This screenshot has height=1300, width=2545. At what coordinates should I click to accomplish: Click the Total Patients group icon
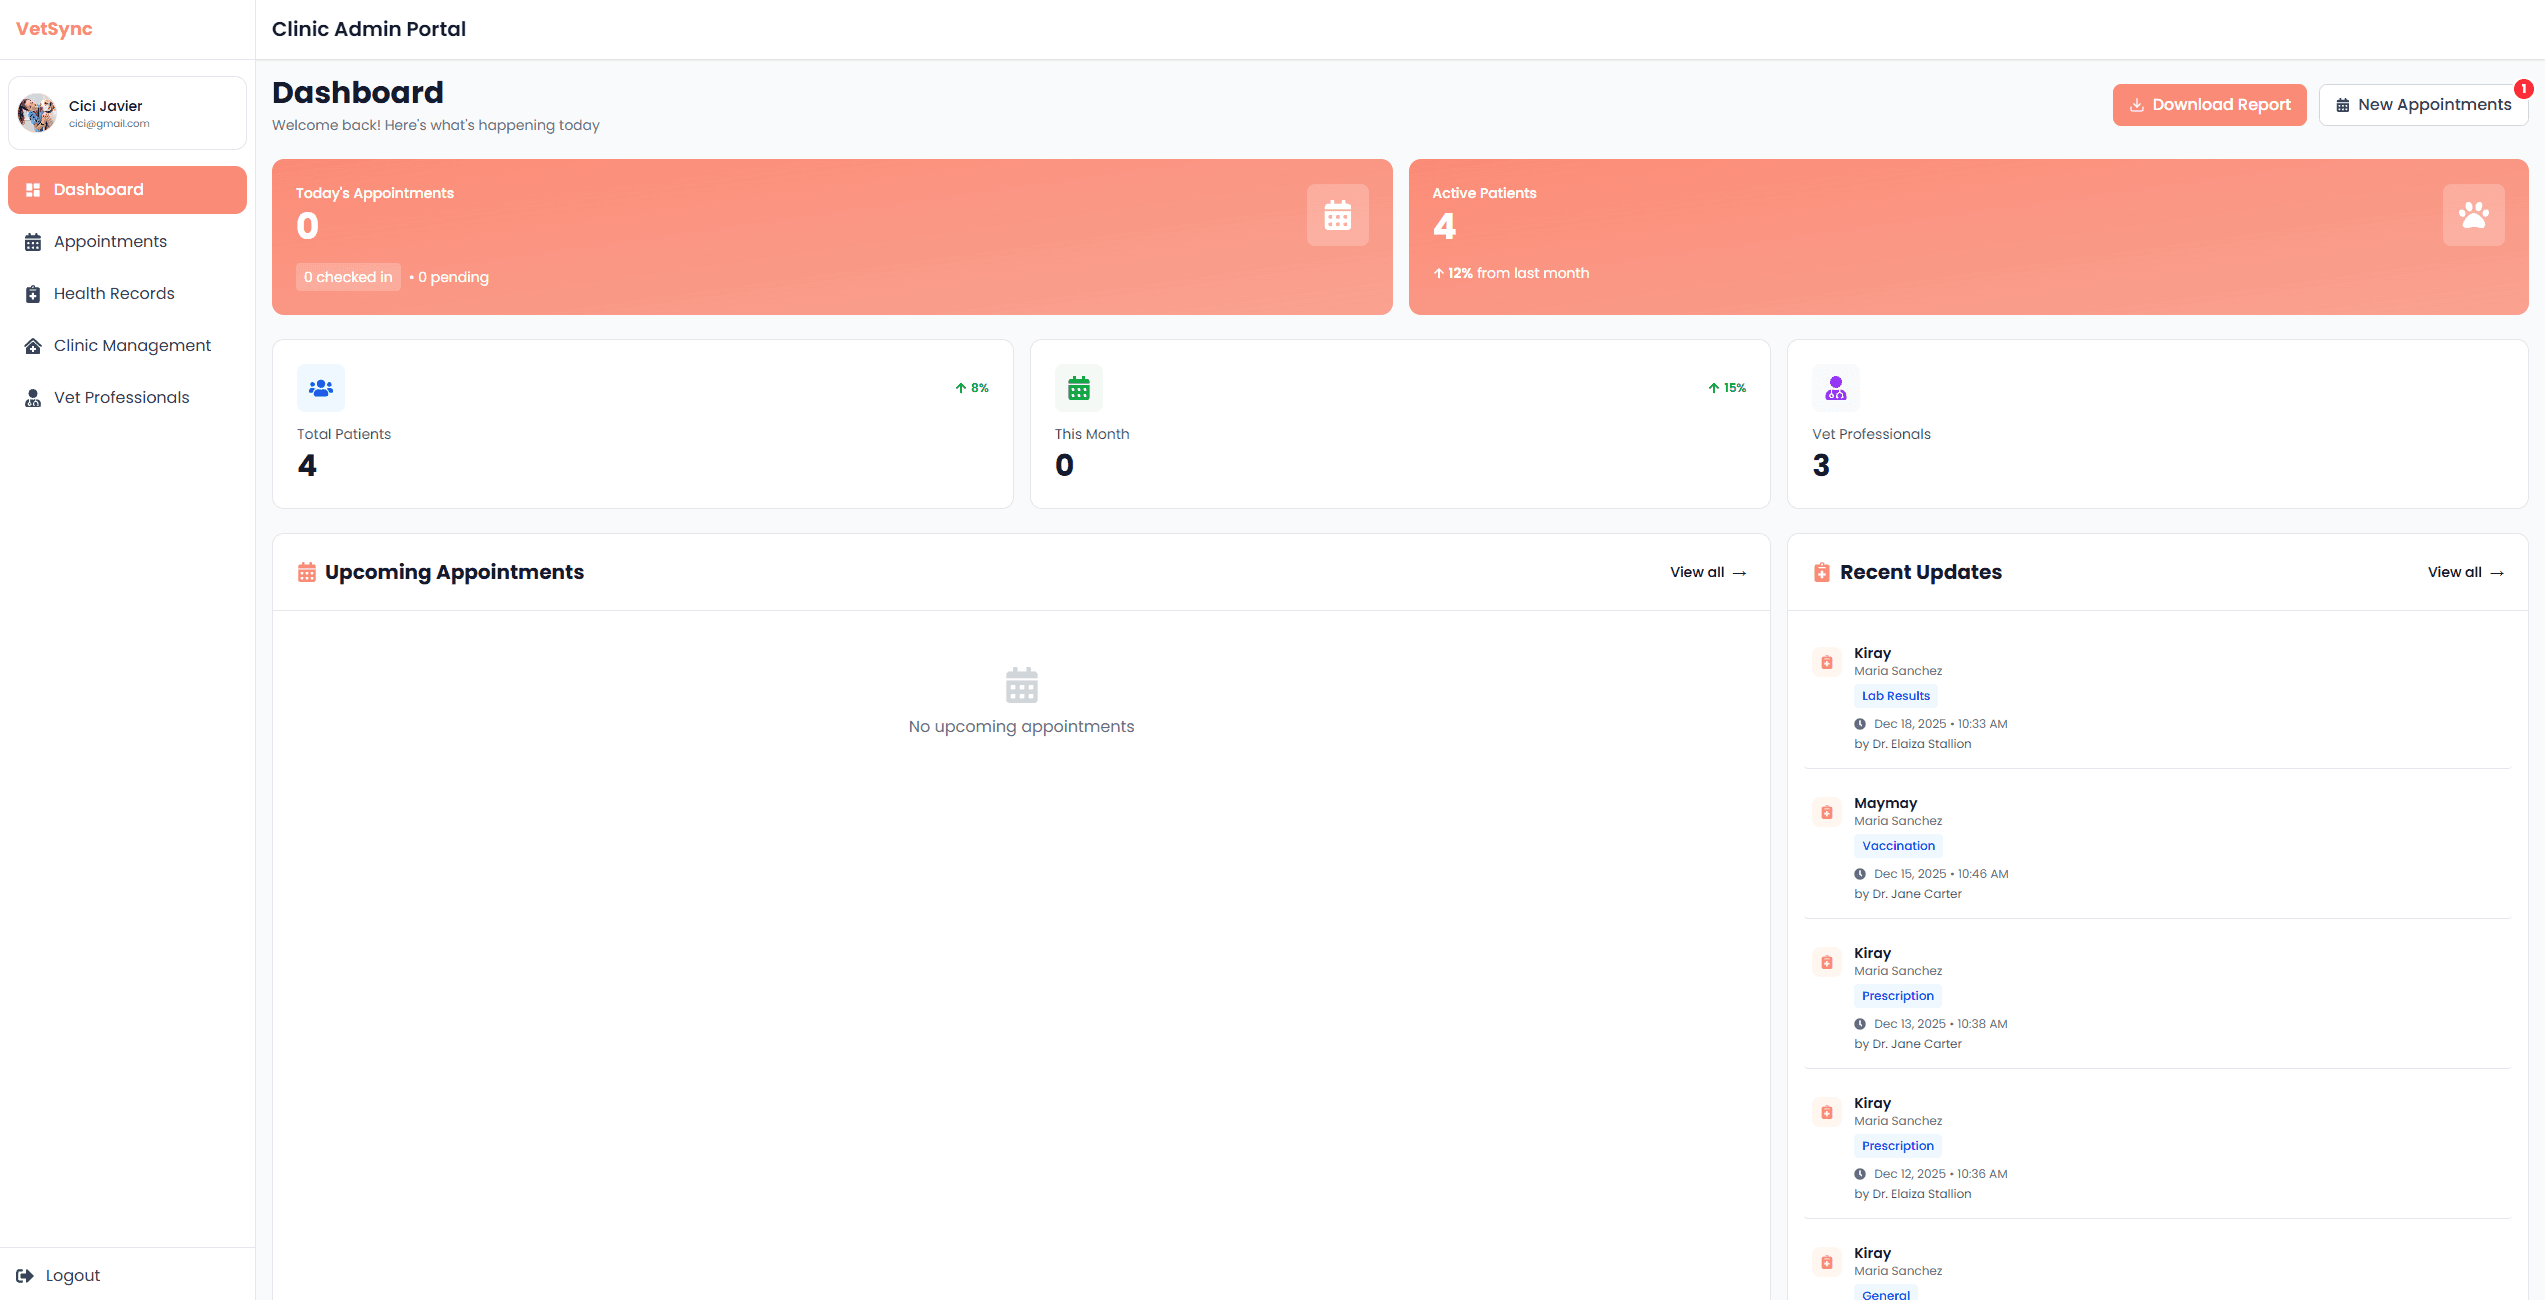point(321,388)
